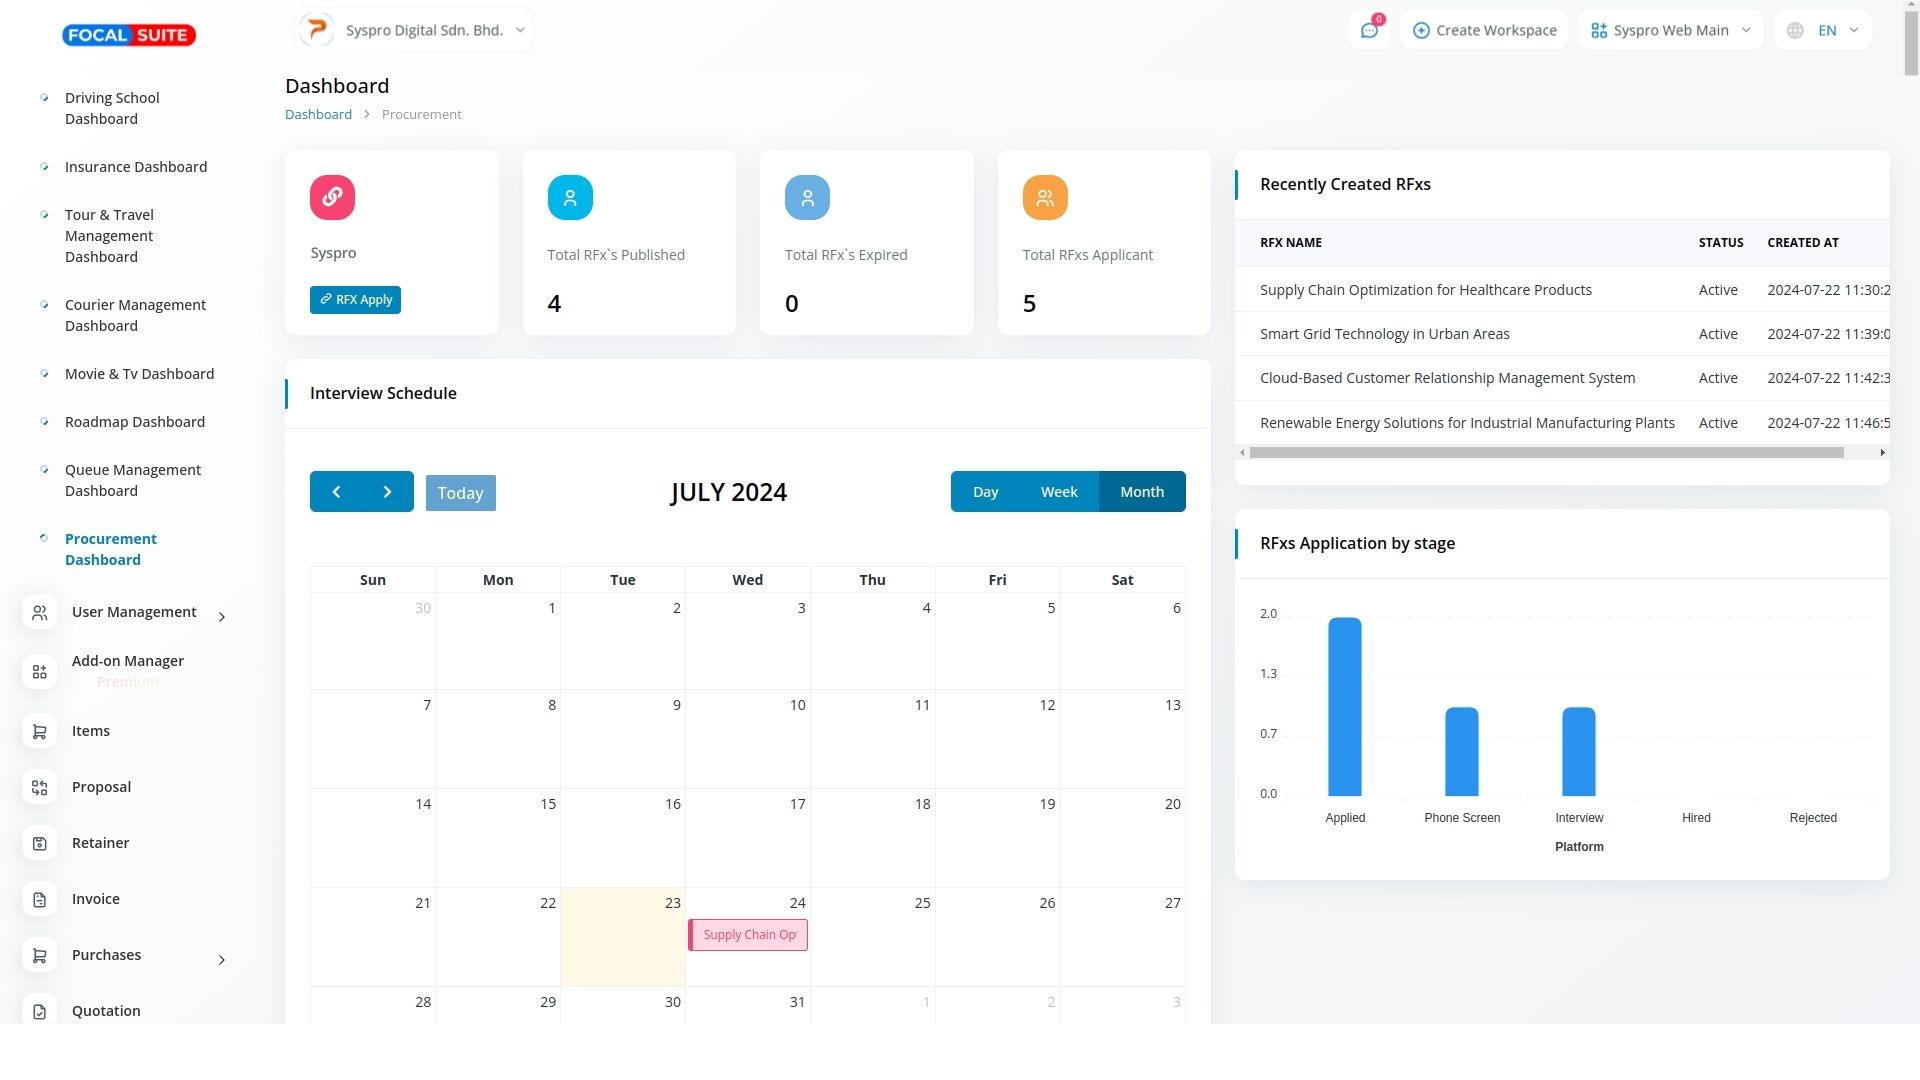Viewport: 1920px width, 1080px height.
Task: Click the pink Syspro link icon
Action: coord(332,197)
